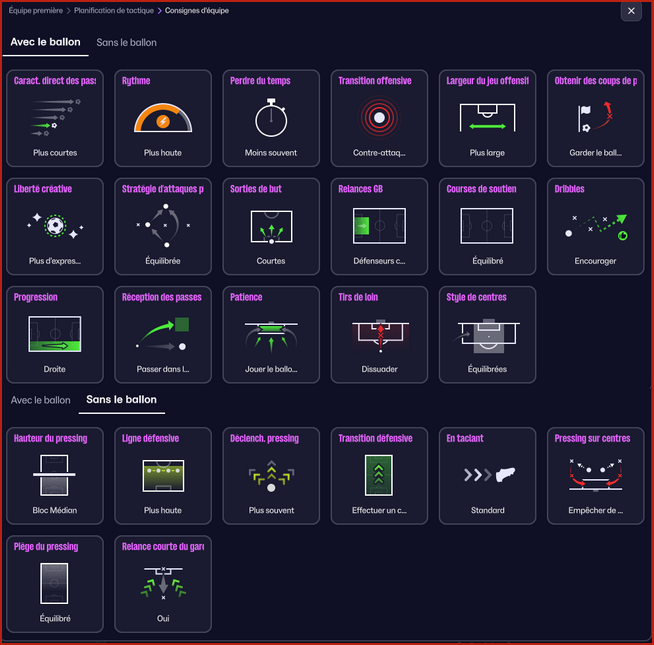Click the Dribbles green arrow icon

(x=596, y=227)
